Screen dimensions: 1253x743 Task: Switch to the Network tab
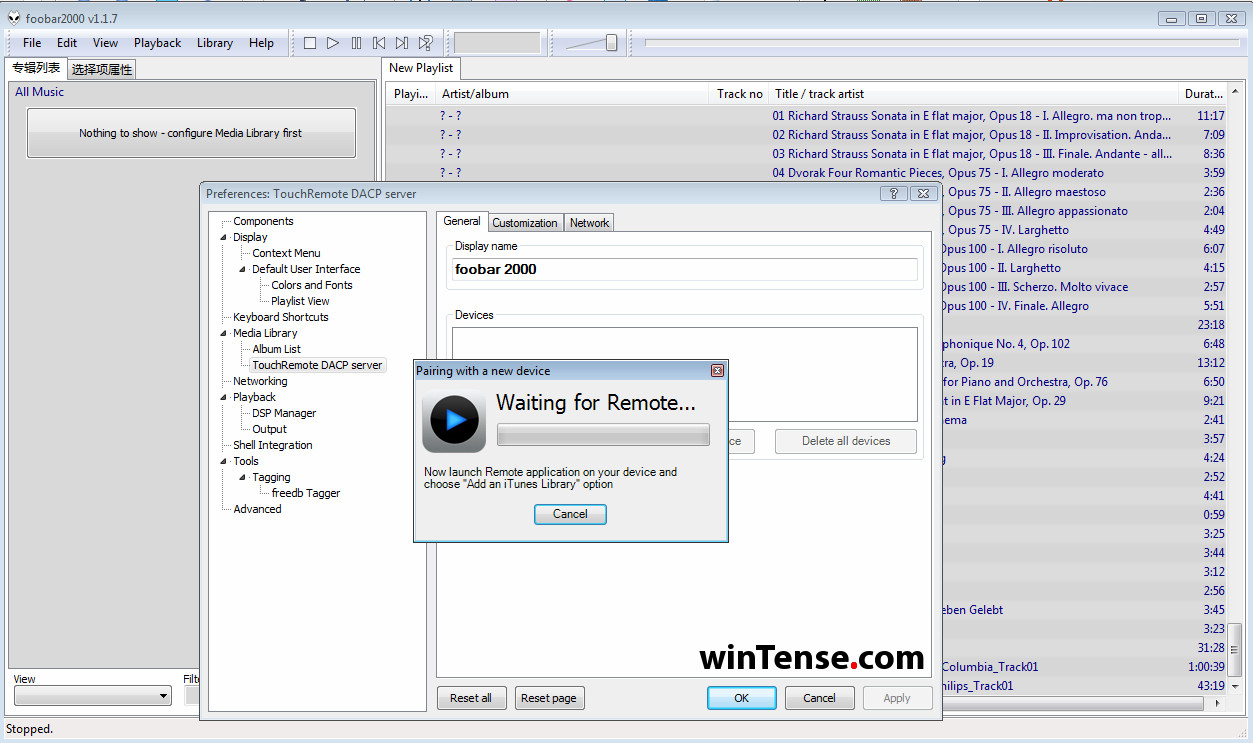(x=589, y=223)
